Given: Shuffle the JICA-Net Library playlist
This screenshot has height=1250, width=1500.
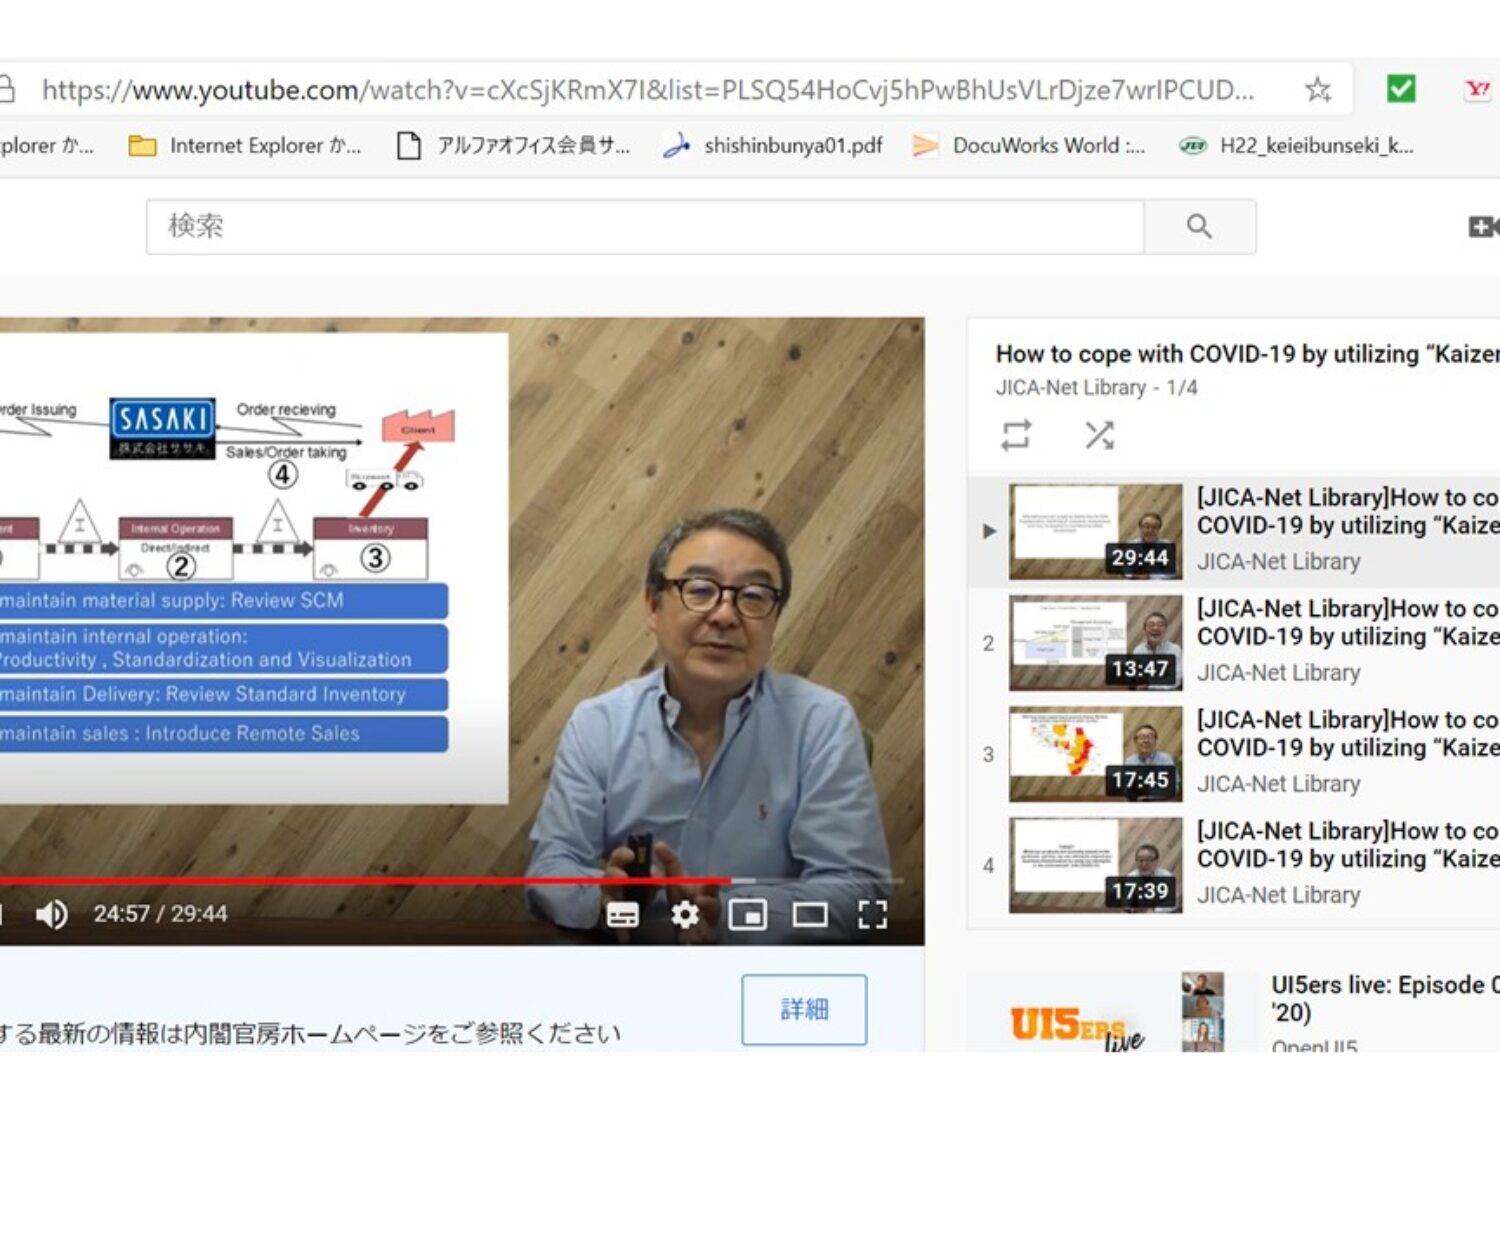Looking at the screenshot, I should (x=1099, y=435).
